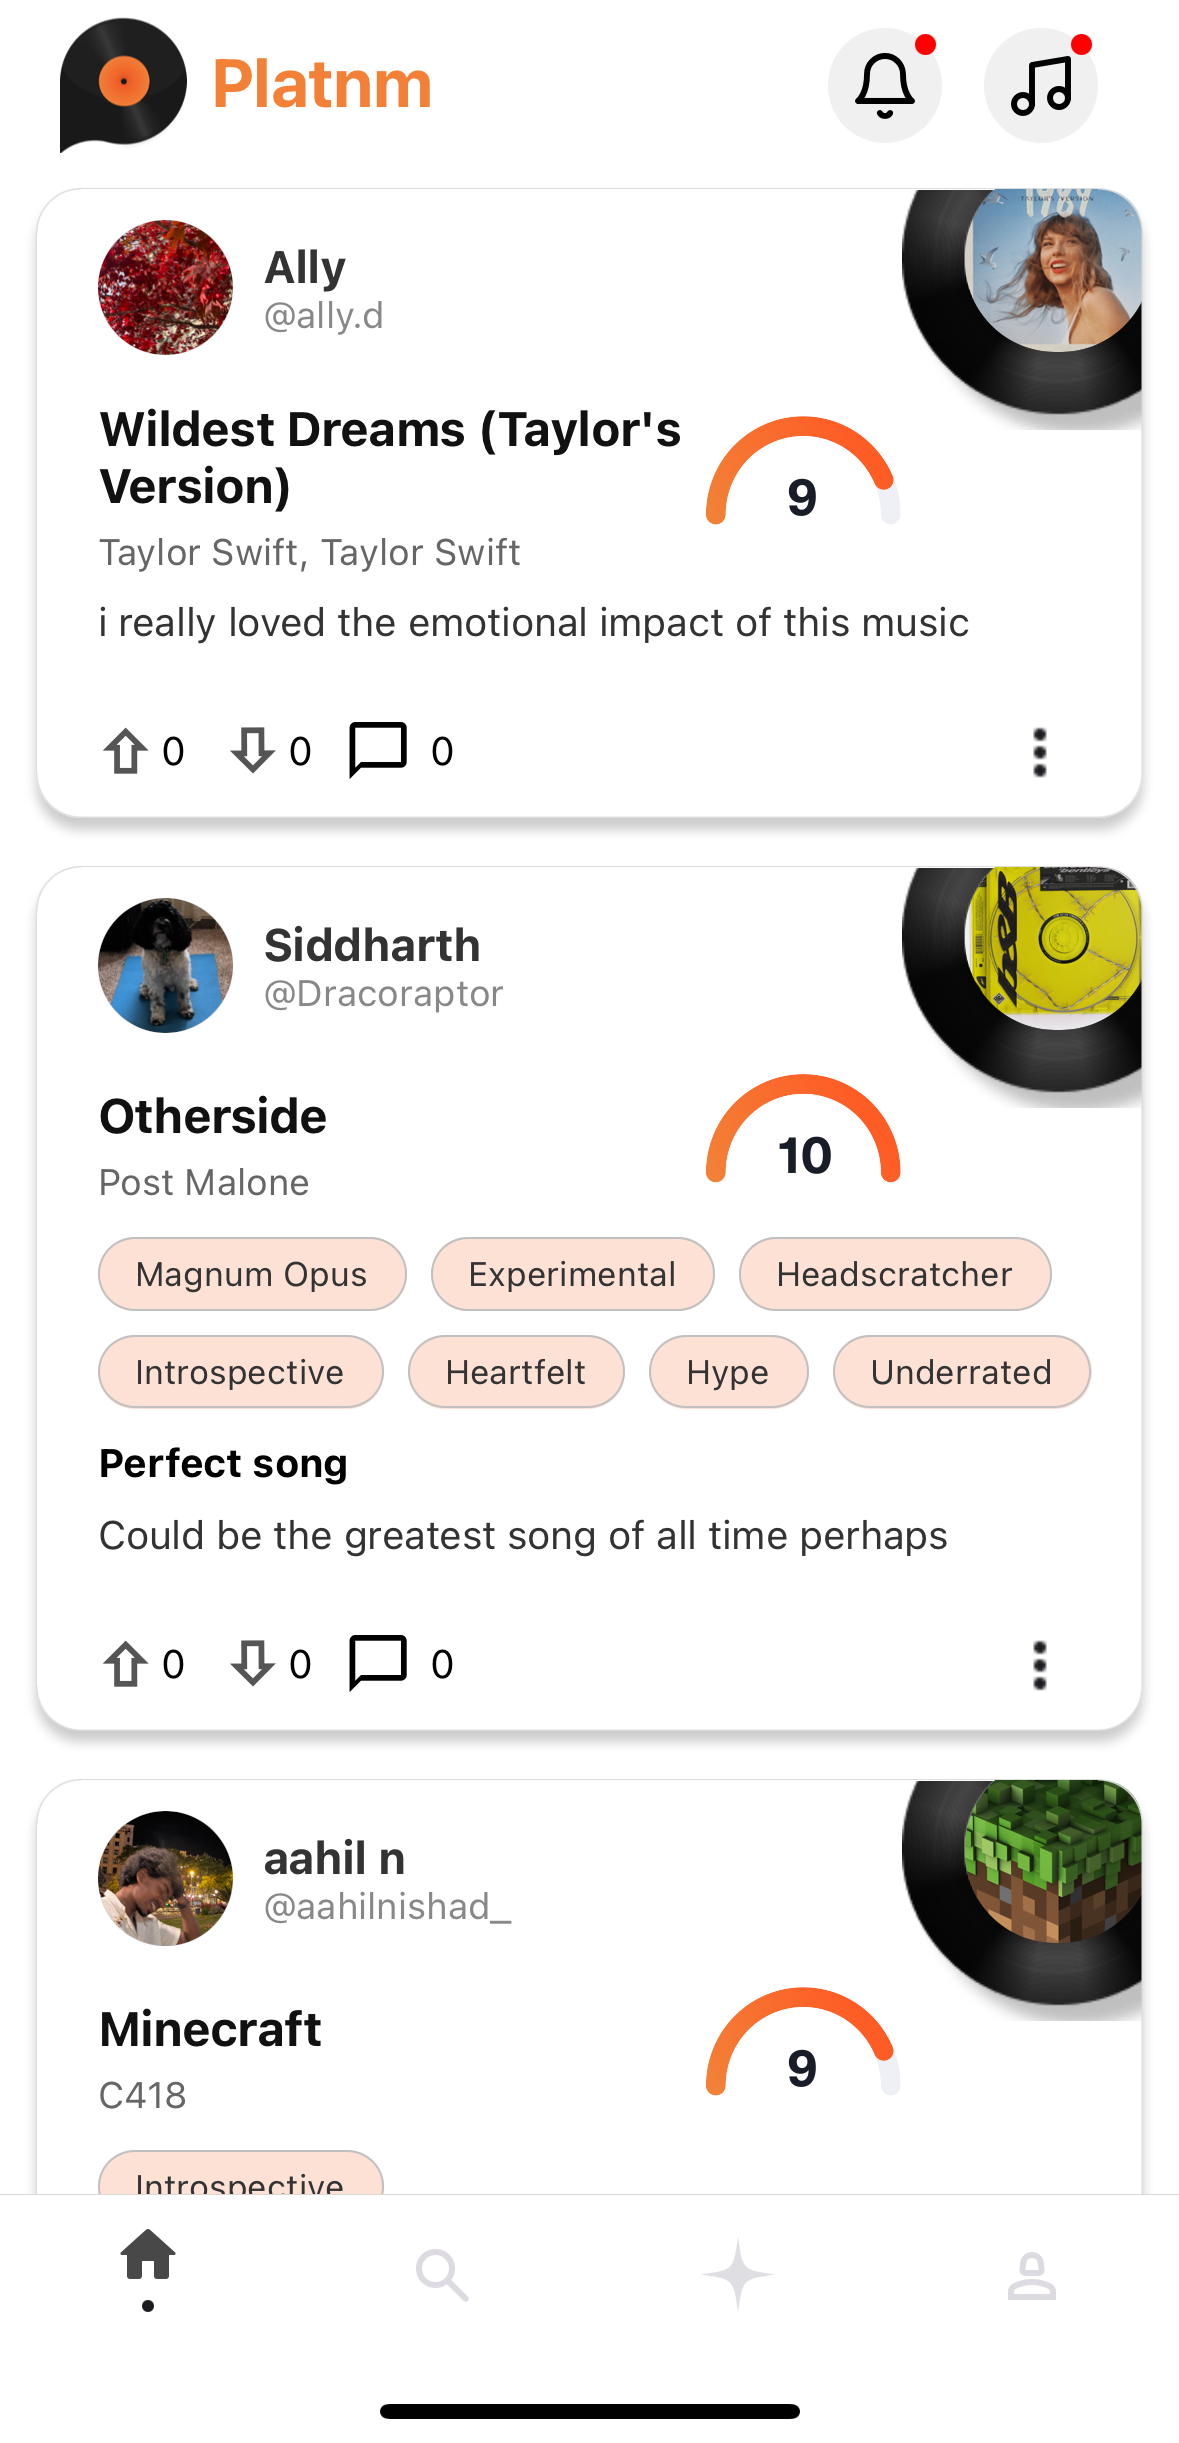The height and width of the screenshot is (2443, 1179).
Task: Select the Magnum Opus tag
Action: [x=252, y=1274]
